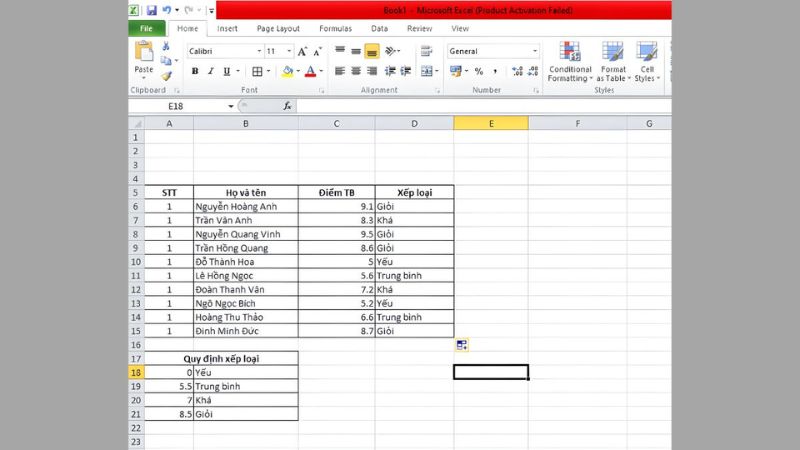Decrease font size with small A
This screenshot has height=450, width=800.
point(317,52)
